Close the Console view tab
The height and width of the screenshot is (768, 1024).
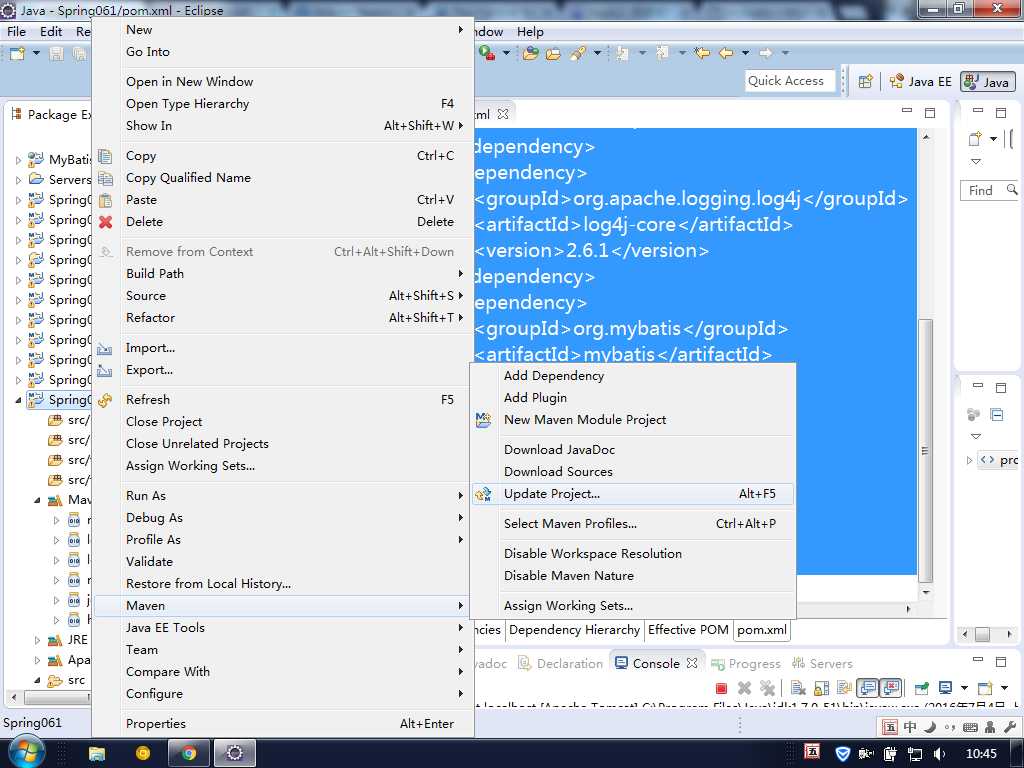(692, 663)
